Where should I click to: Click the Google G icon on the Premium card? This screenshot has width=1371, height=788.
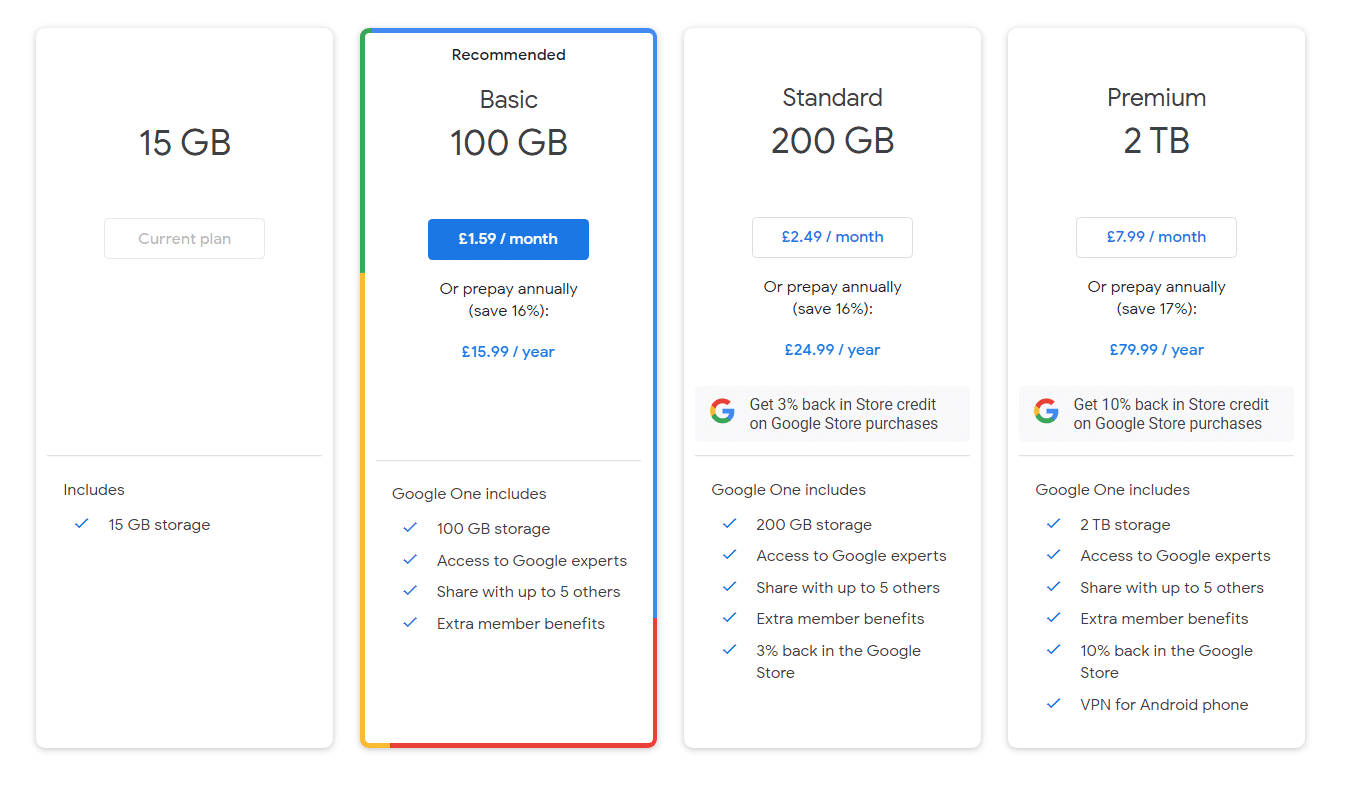(1046, 410)
